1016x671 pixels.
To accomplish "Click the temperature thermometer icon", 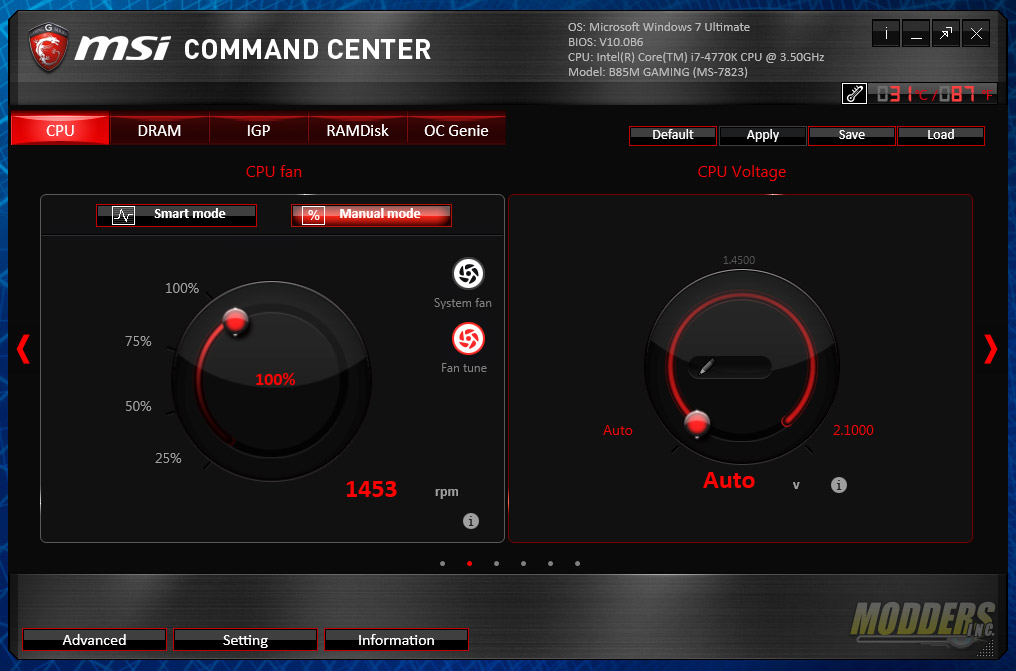I will tap(854, 94).
